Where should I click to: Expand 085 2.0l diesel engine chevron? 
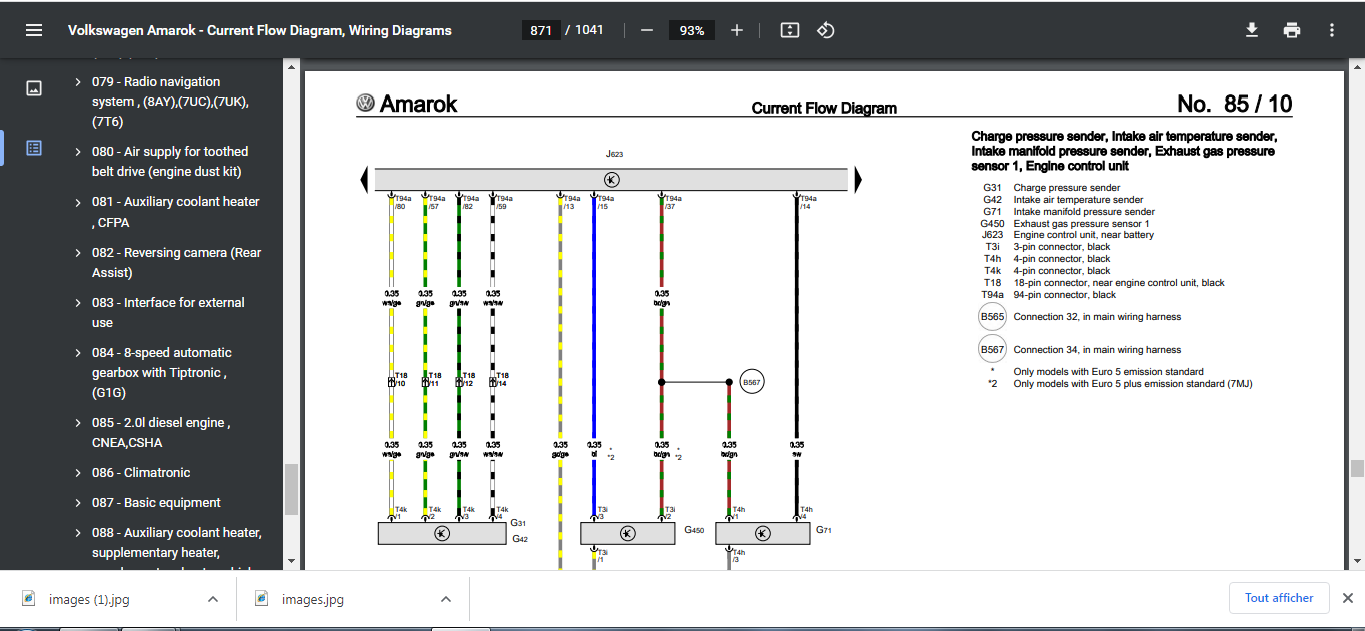click(x=78, y=422)
